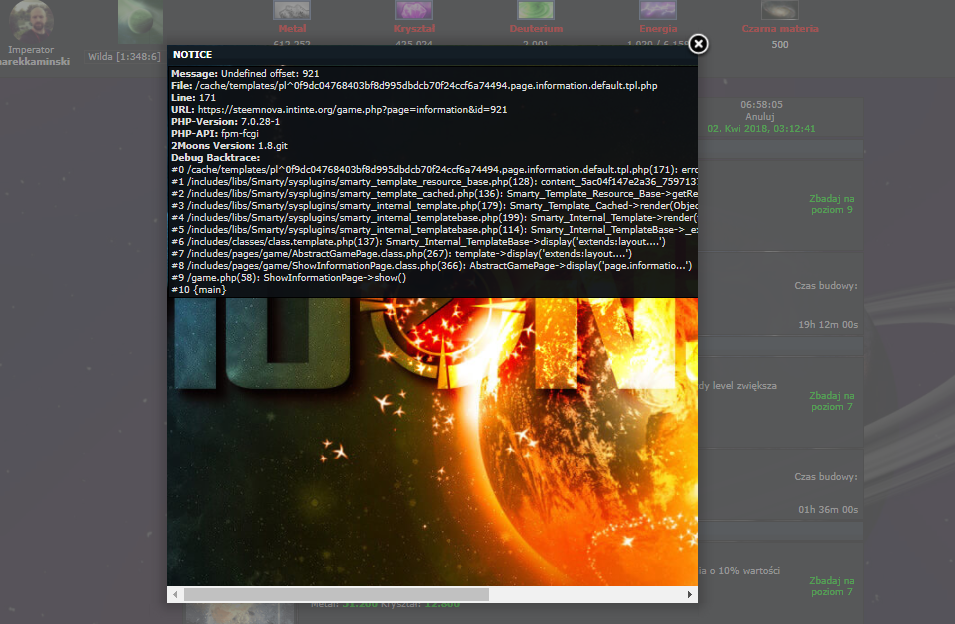The image size is (955, 624).
Task: Click backtrace entry #9 game.php(58)
Action: tap(289, 278)
